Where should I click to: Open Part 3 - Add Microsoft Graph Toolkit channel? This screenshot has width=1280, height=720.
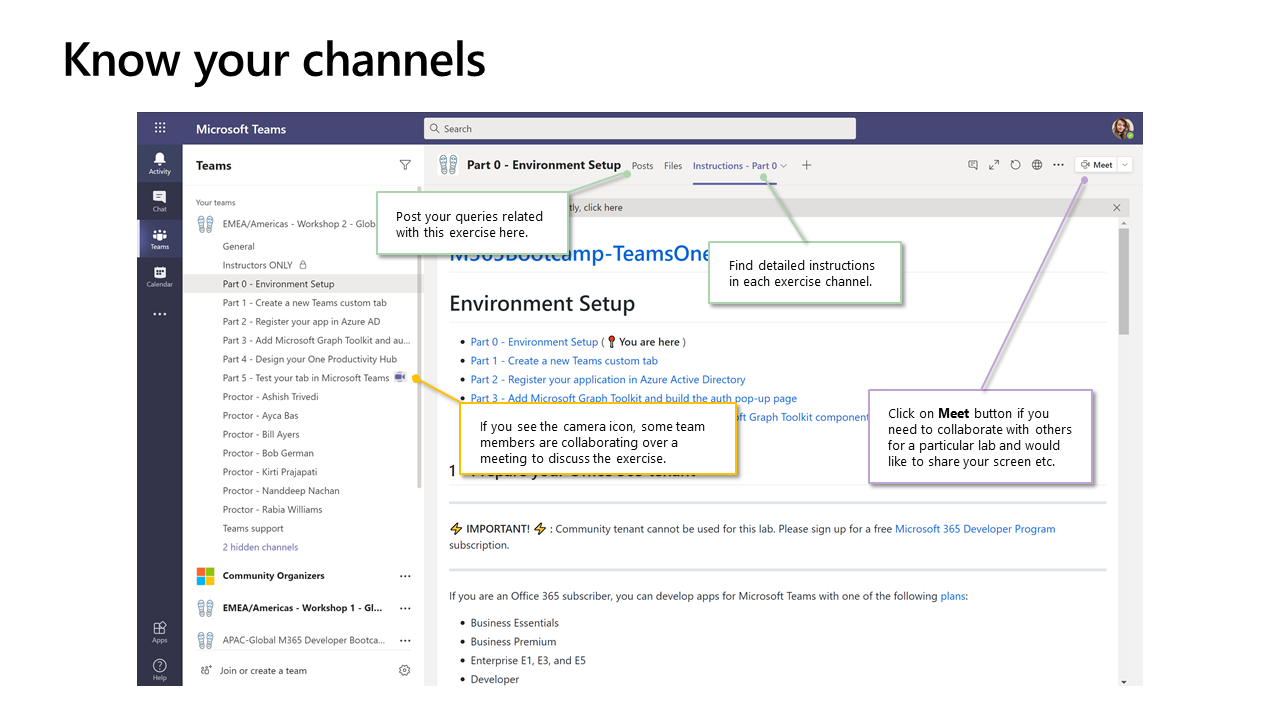(x=316, y=340)
